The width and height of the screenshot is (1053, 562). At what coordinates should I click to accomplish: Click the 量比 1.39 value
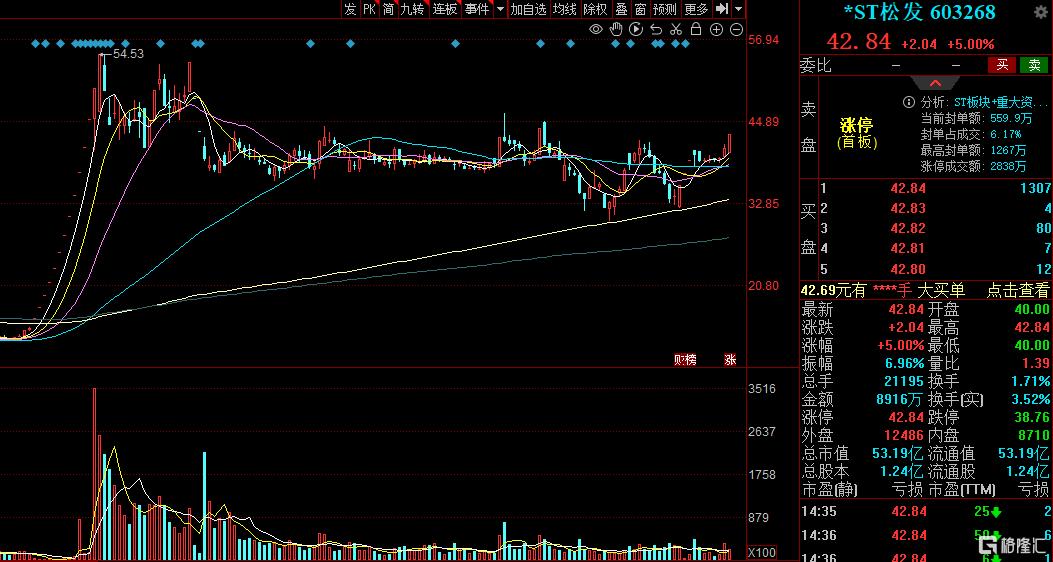[1034, 363]
